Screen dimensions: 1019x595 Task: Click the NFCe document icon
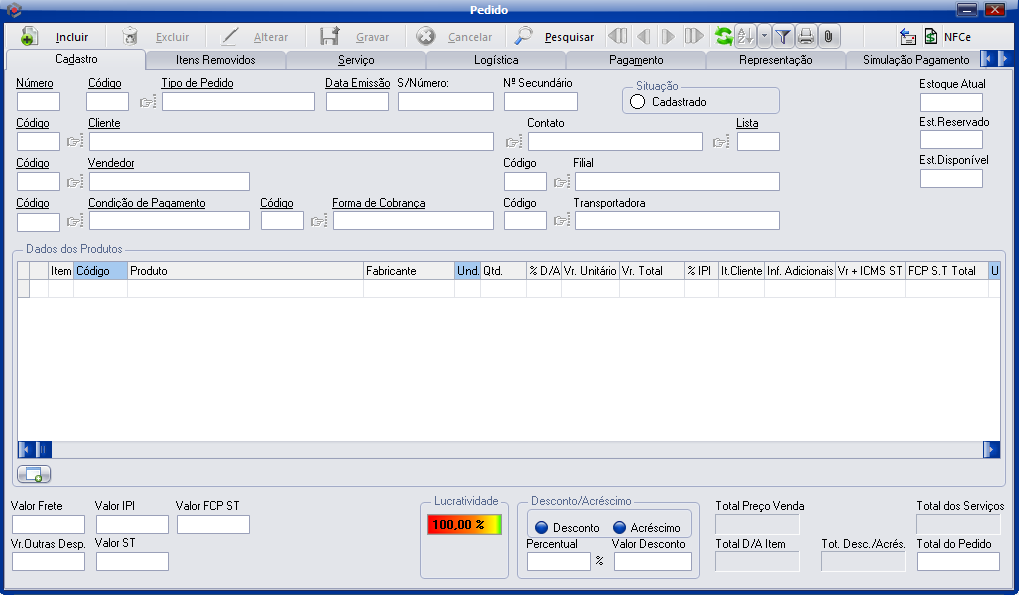pyautogui.click(x=930, y=37)
